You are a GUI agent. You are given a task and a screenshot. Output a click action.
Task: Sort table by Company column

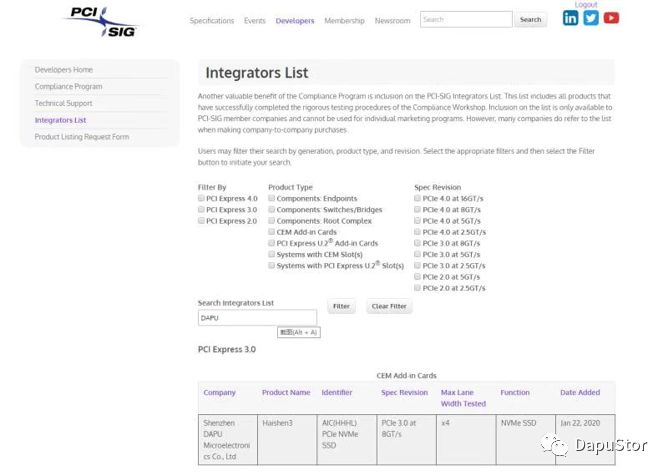click(219, 392)
